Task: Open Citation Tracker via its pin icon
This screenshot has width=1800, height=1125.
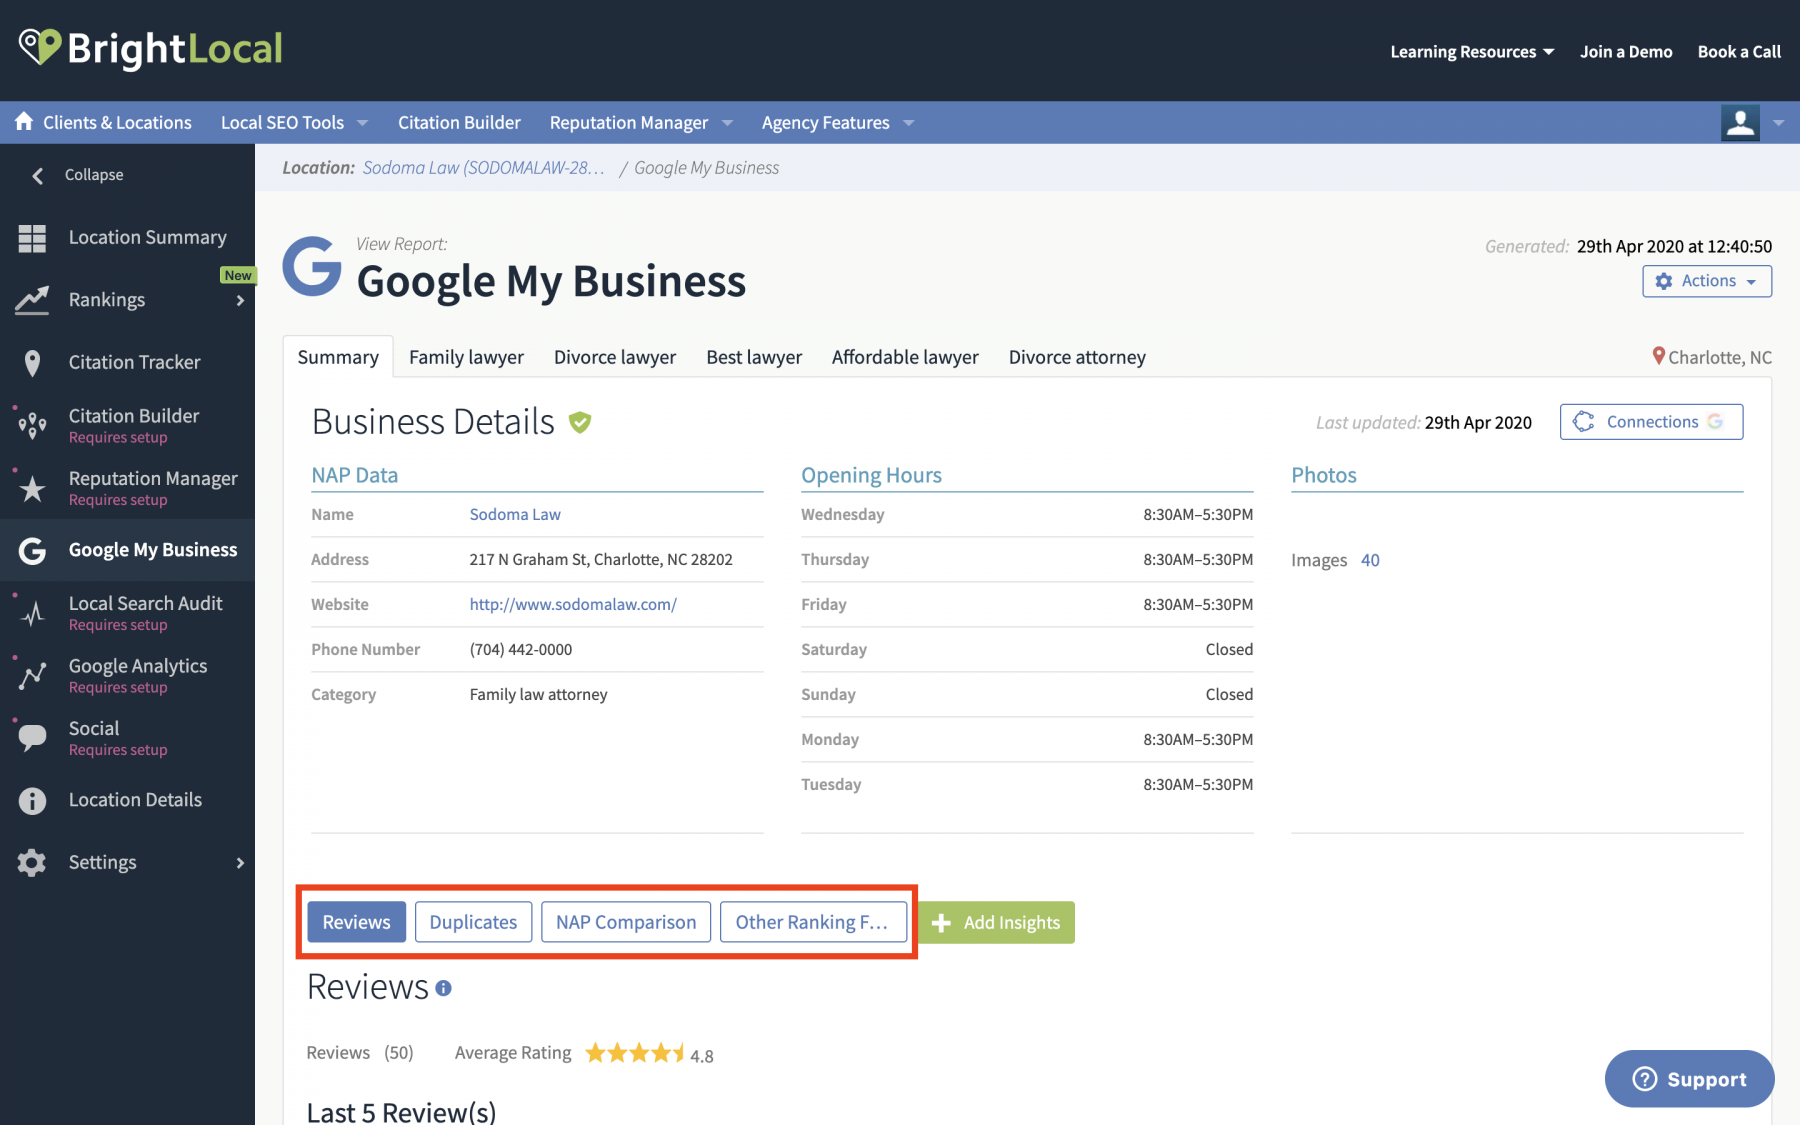Action: pos(32,362)
